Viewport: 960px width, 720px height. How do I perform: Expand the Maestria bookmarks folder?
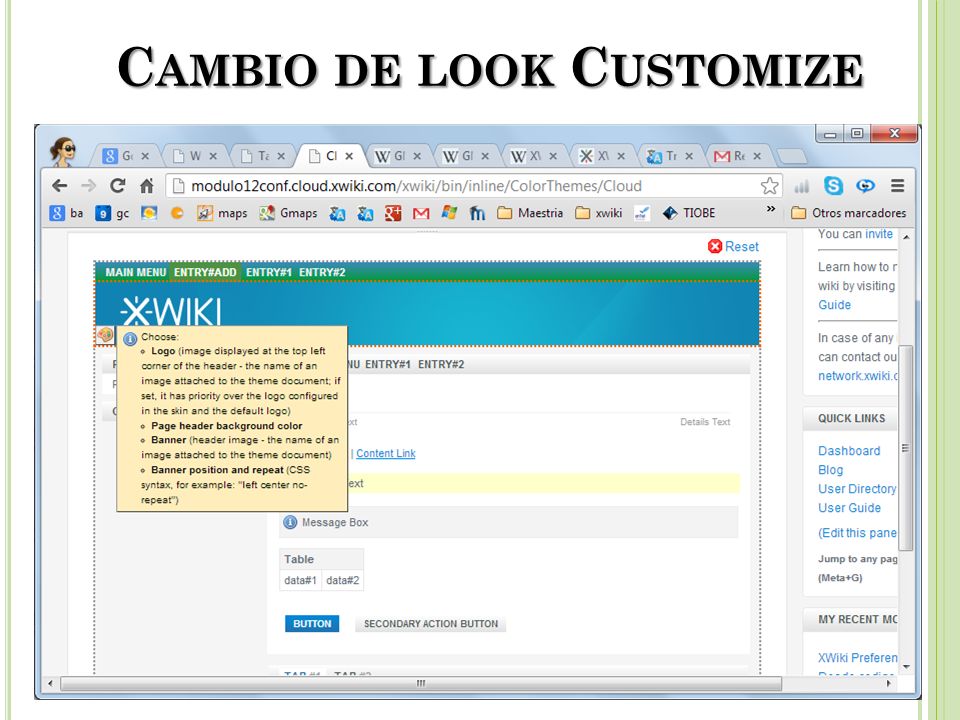[x=530, y=213]
